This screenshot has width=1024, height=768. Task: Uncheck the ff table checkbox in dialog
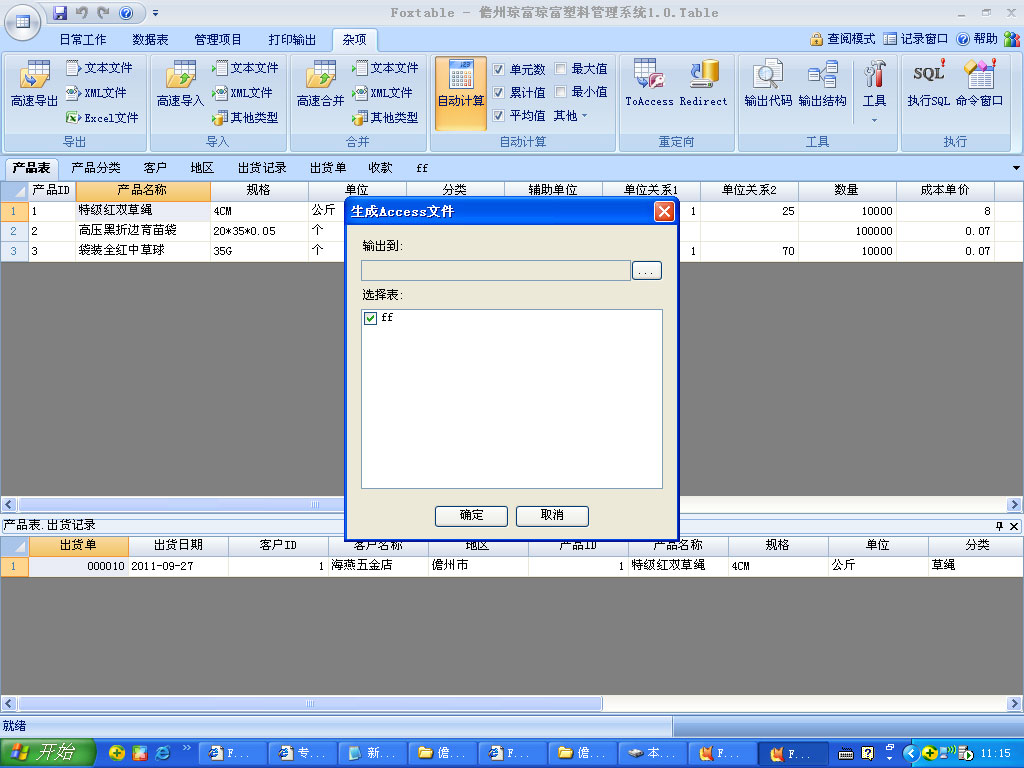point(370,318)
